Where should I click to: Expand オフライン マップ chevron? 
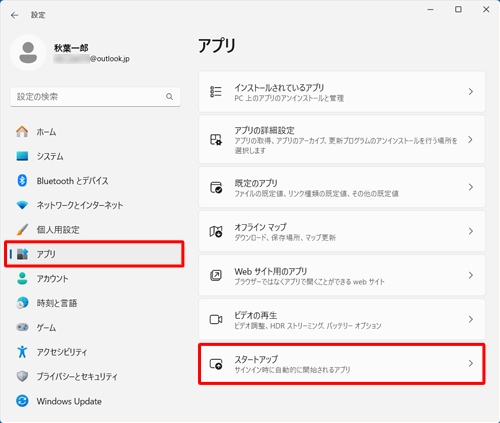471,231
